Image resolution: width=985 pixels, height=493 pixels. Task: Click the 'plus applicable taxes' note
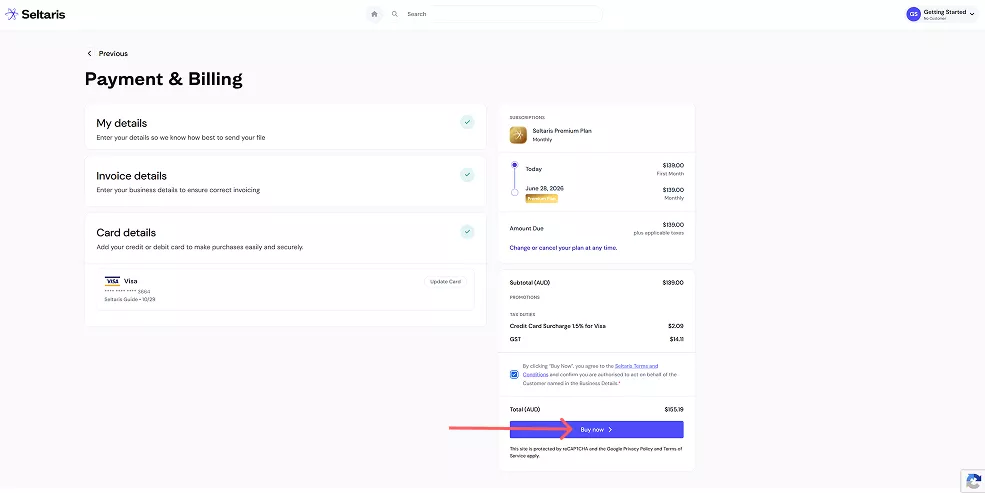(x=658, y=233)
